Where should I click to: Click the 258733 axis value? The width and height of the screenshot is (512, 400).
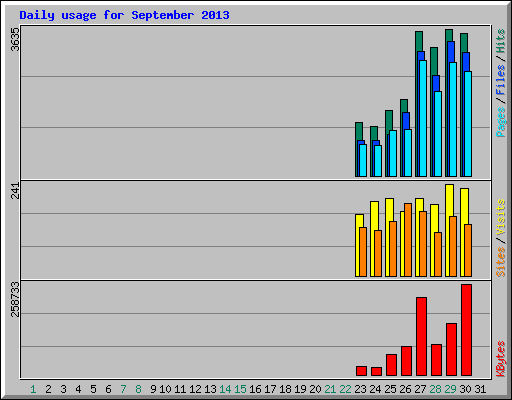click(15, 299)
